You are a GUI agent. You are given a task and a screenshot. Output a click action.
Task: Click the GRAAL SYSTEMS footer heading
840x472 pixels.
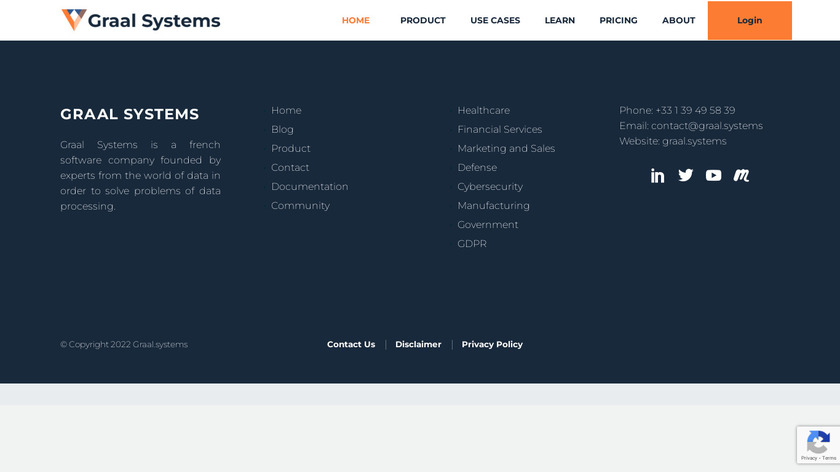point(130,114)
